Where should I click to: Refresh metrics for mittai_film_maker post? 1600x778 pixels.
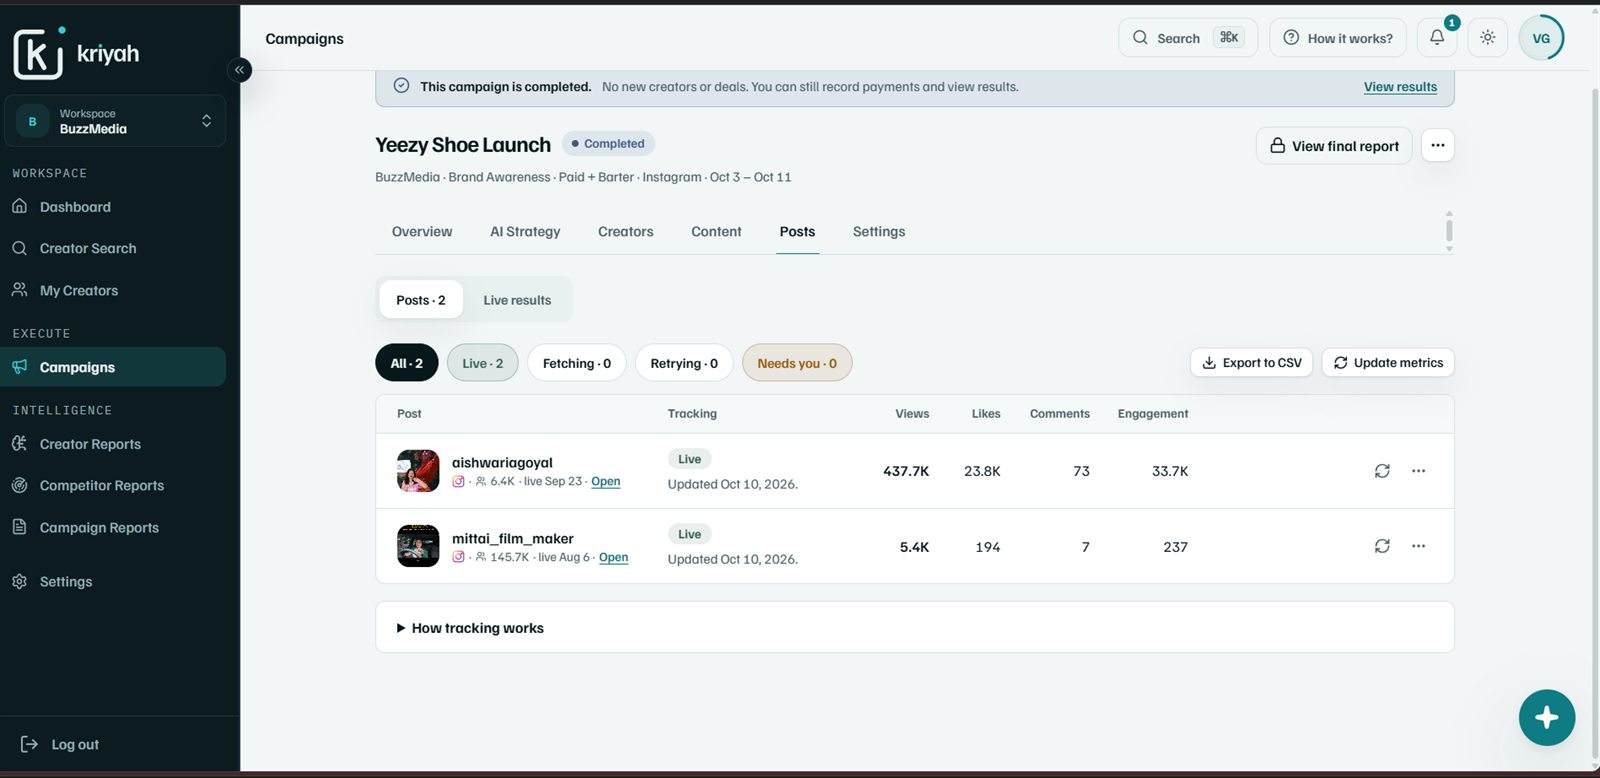(1382, 546)
